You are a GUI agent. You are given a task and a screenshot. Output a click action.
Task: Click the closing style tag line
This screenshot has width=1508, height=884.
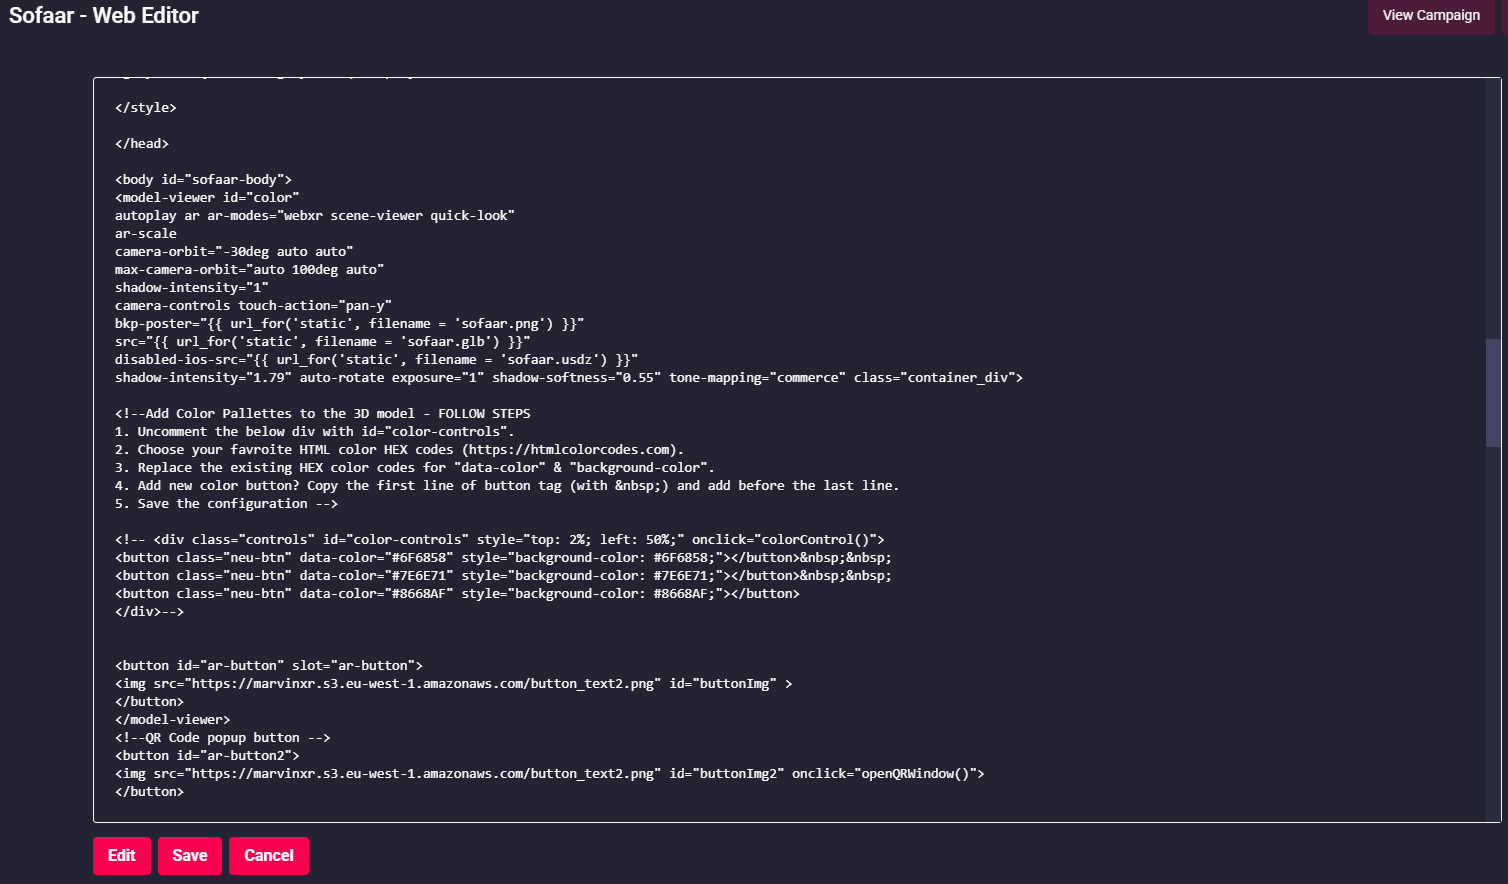146,108
